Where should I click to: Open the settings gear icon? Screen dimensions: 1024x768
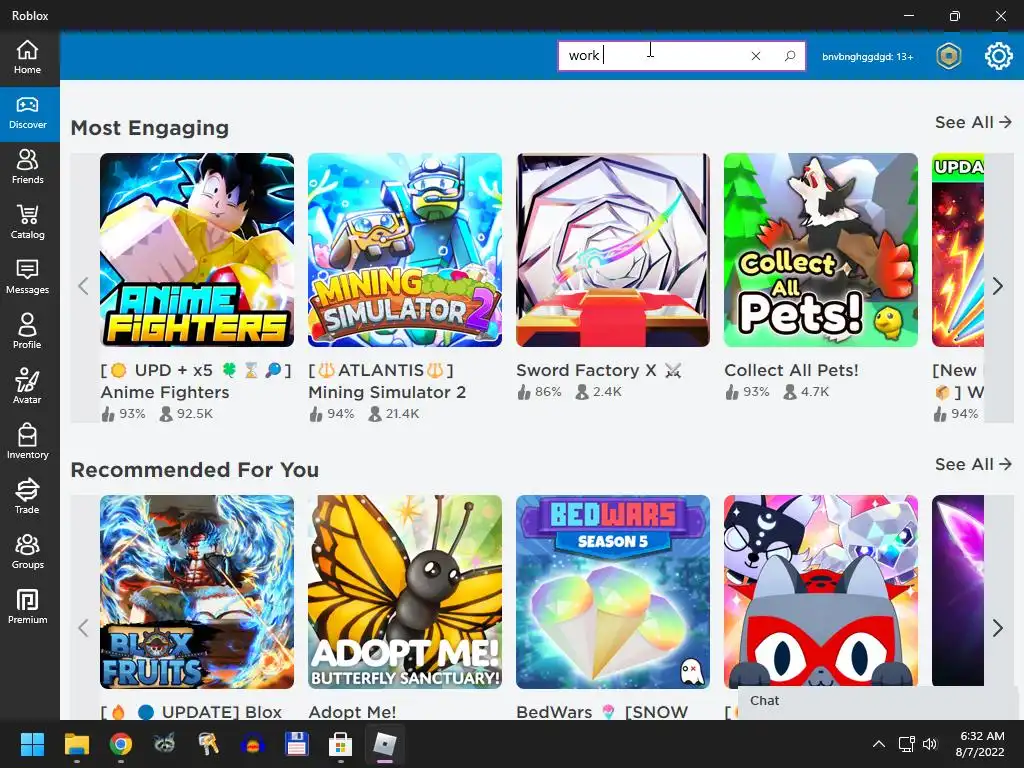998,56
